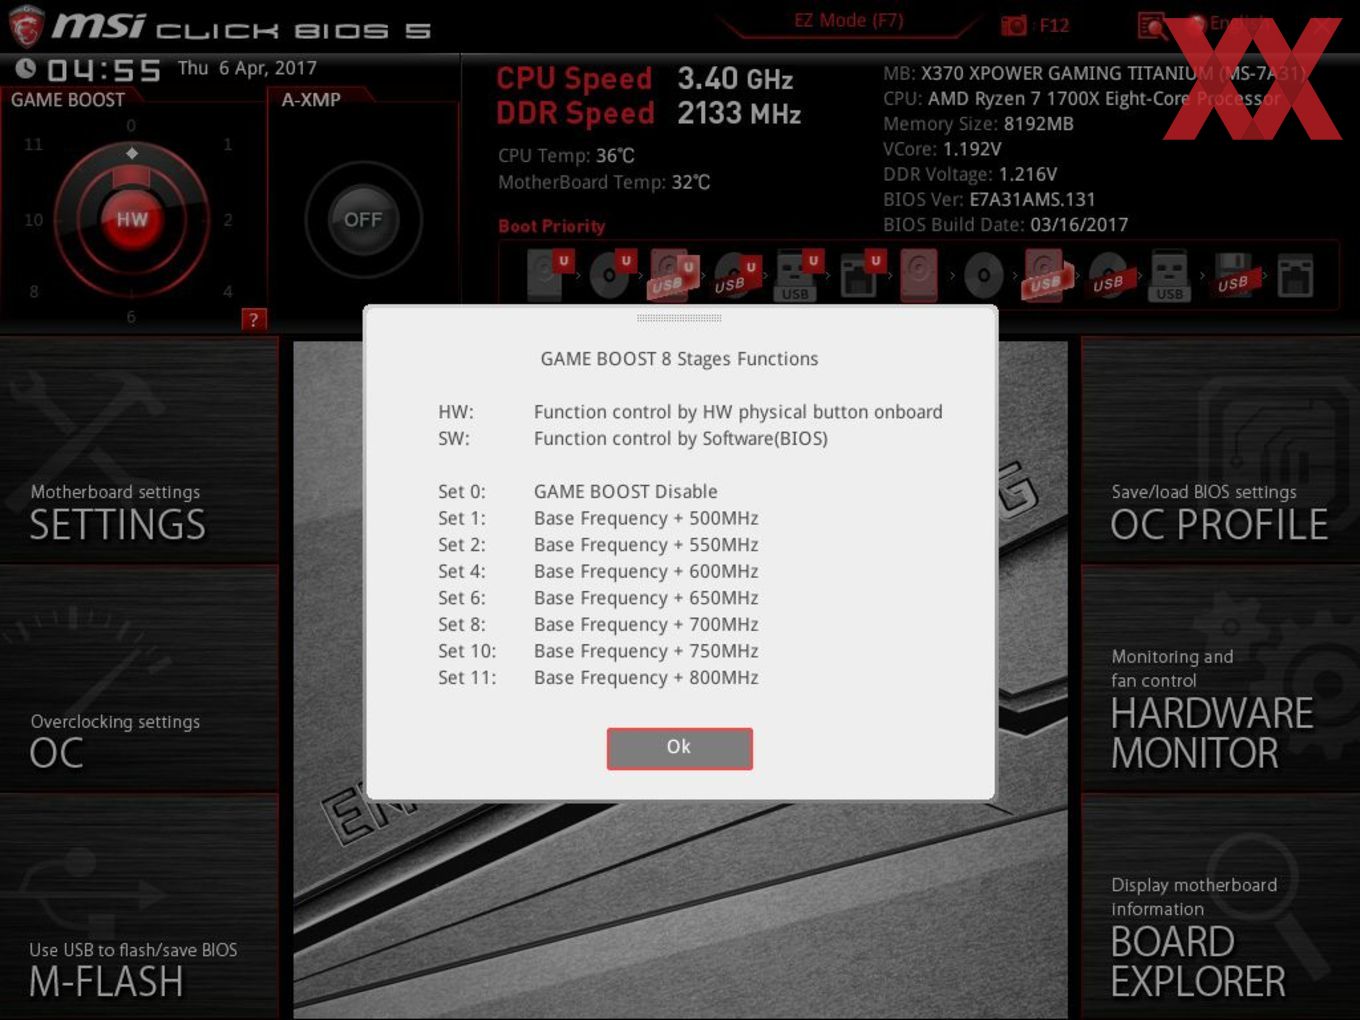The width and height of the screenshot is (1360, 1020).
Task: Open the M-FLASH BIOS flashing tile
Action: coord(139,908)
